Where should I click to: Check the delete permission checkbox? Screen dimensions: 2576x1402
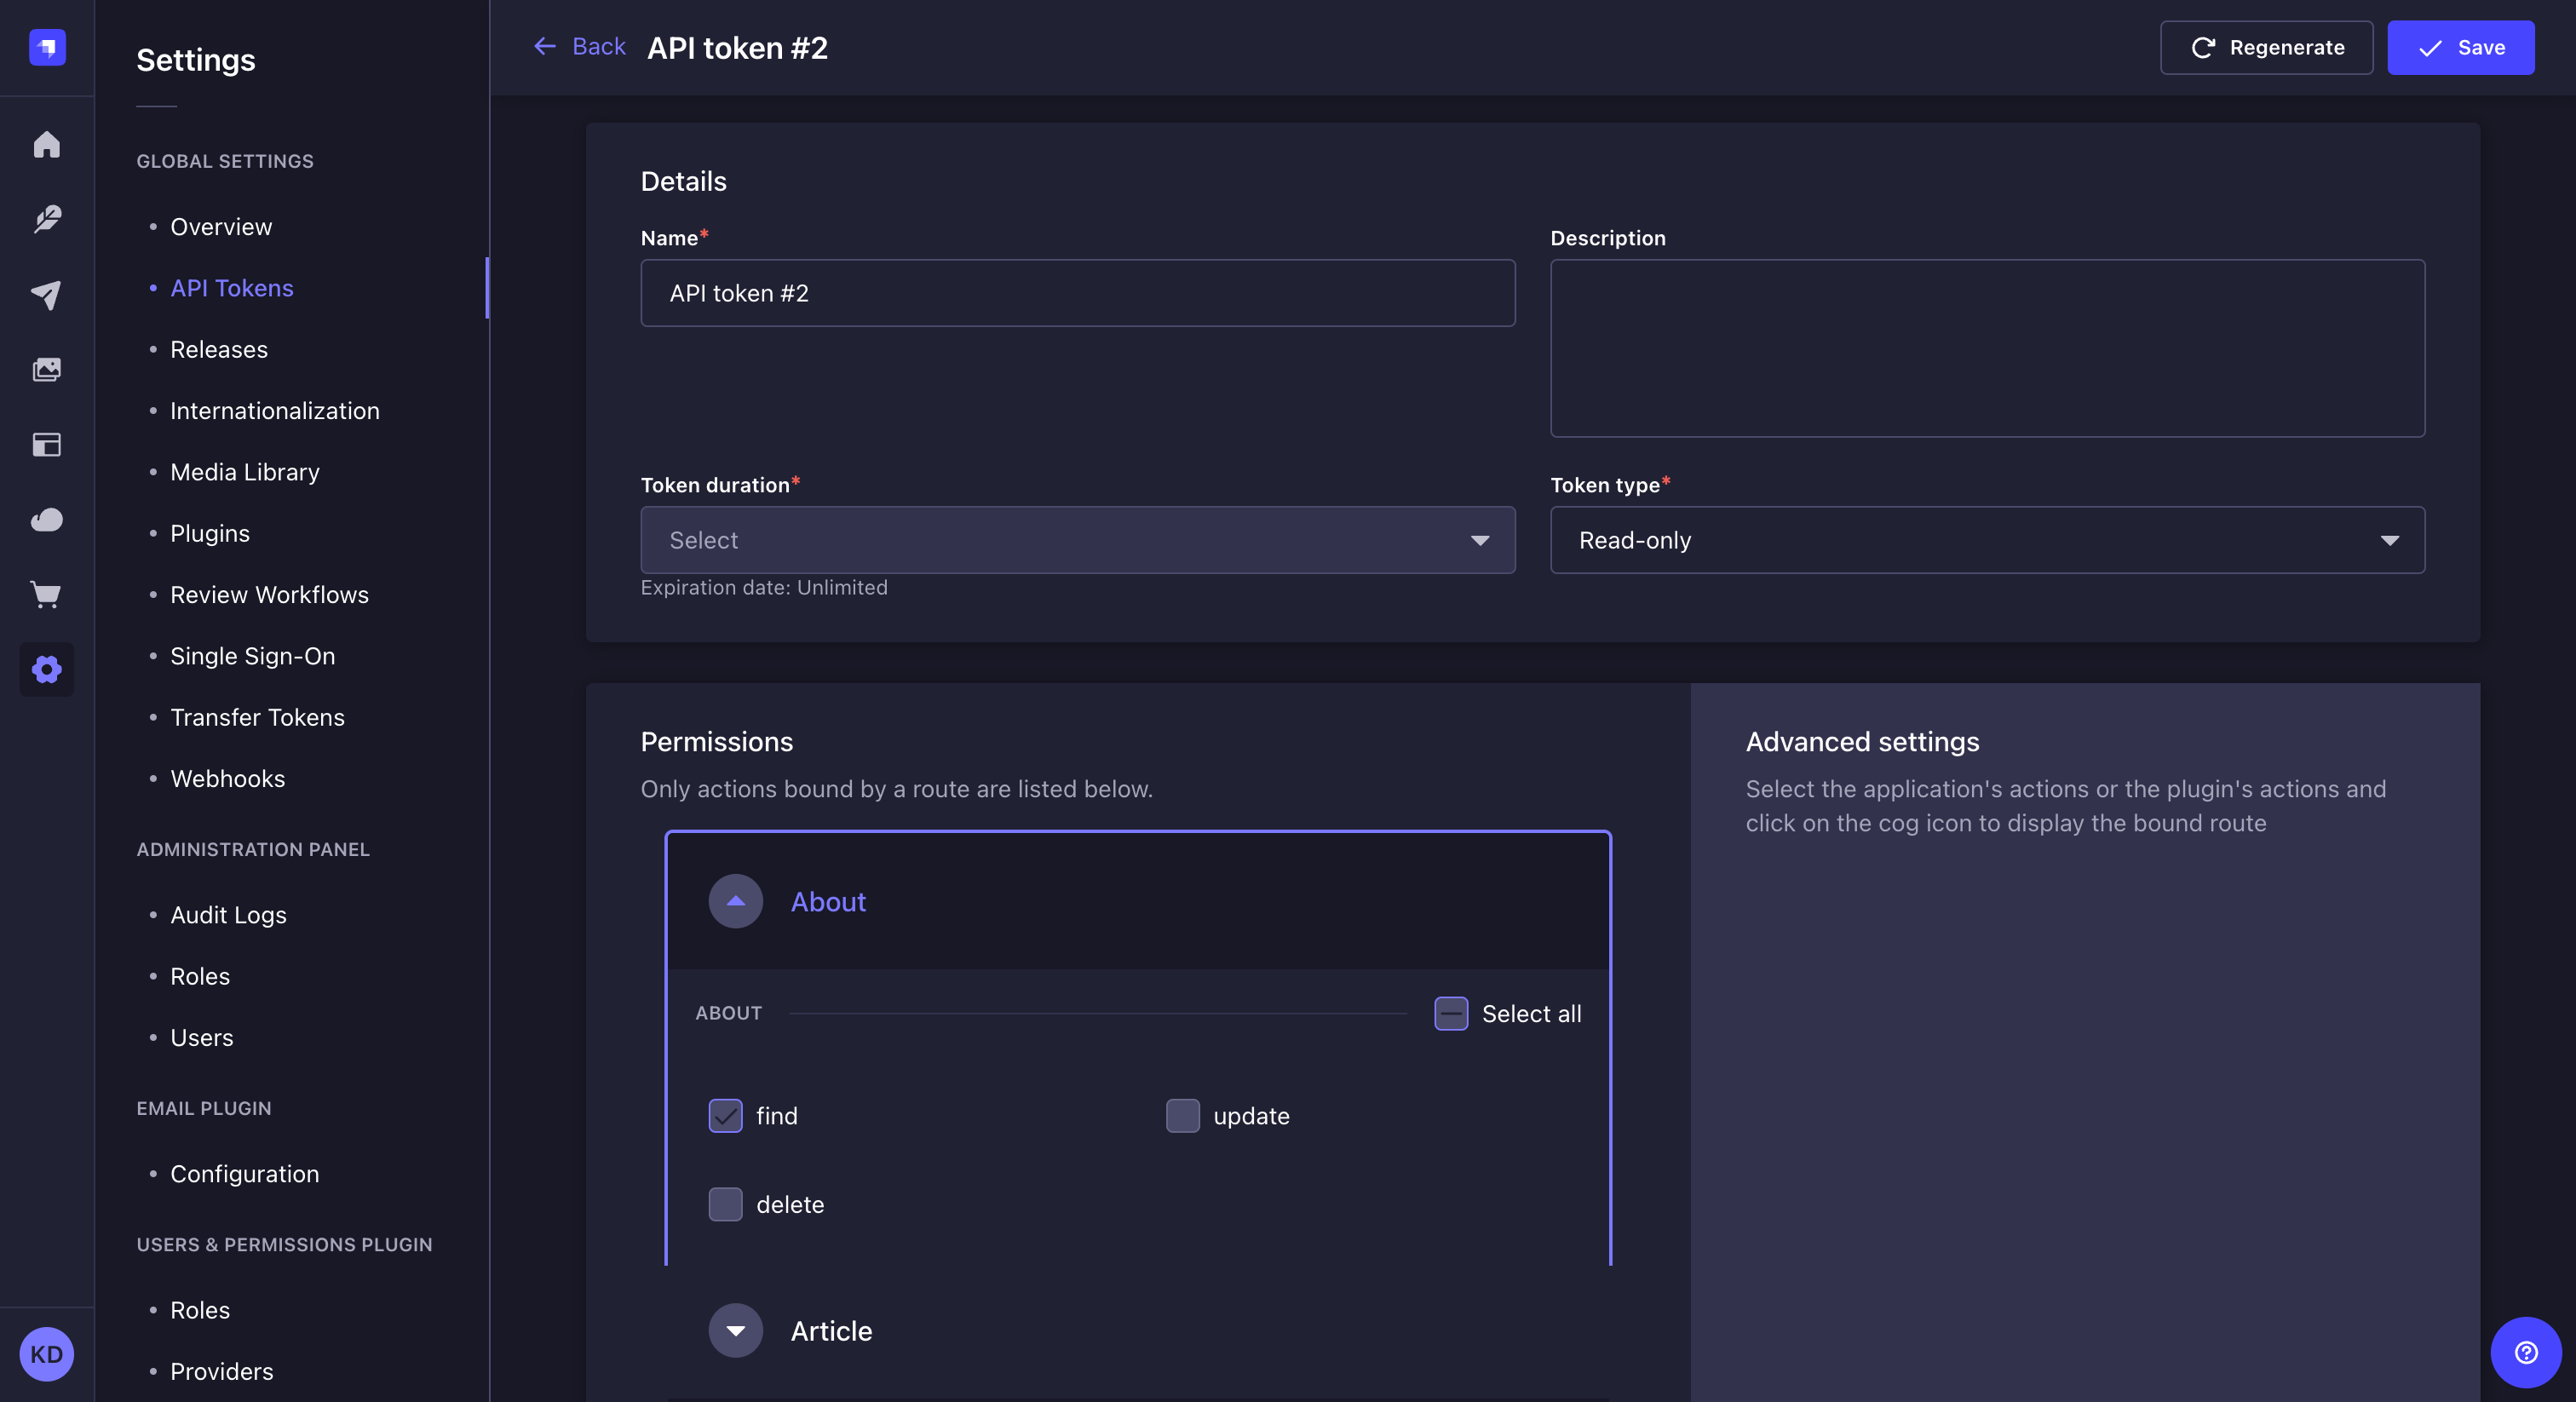[x=725, y=1204]
